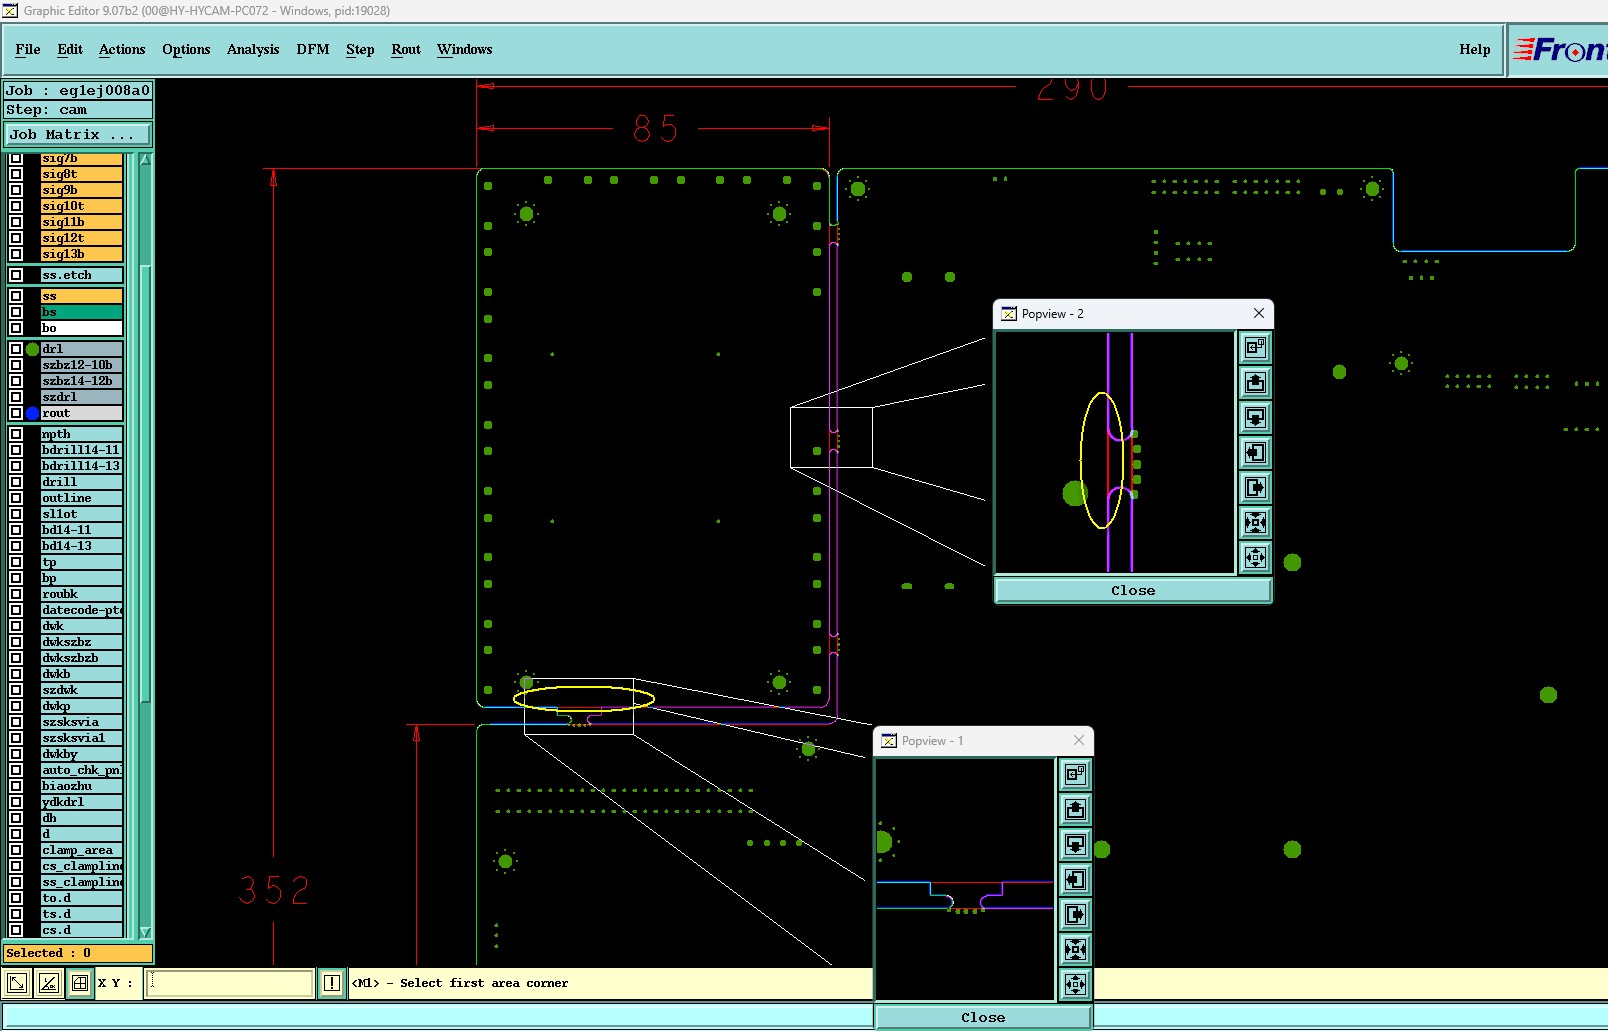
Task: Click the layer list scroll-down arrow
Action: tap(145, 932)
